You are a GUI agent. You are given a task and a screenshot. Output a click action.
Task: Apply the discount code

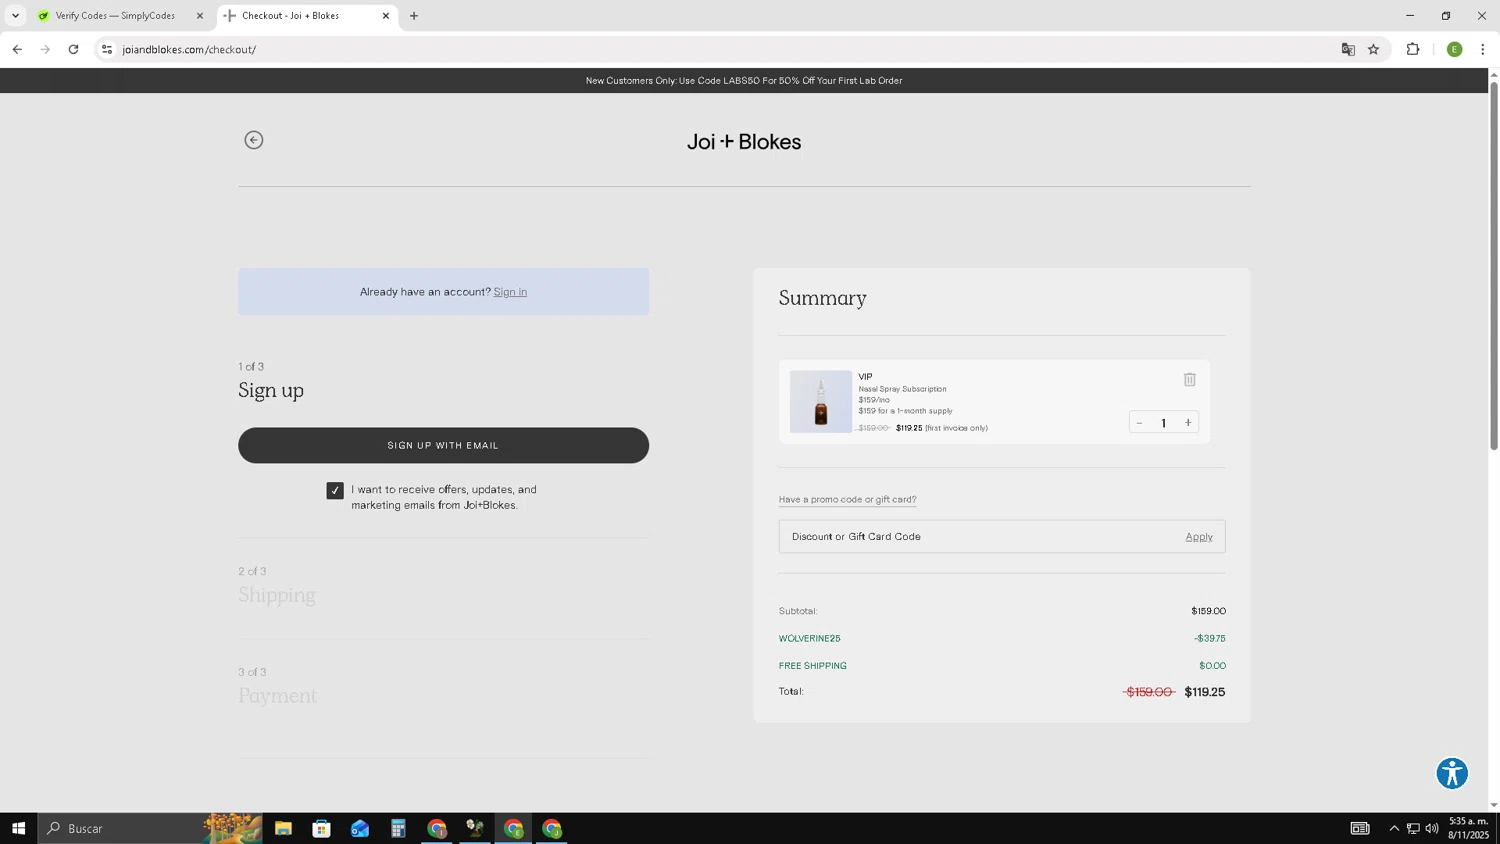[1199, 537]
